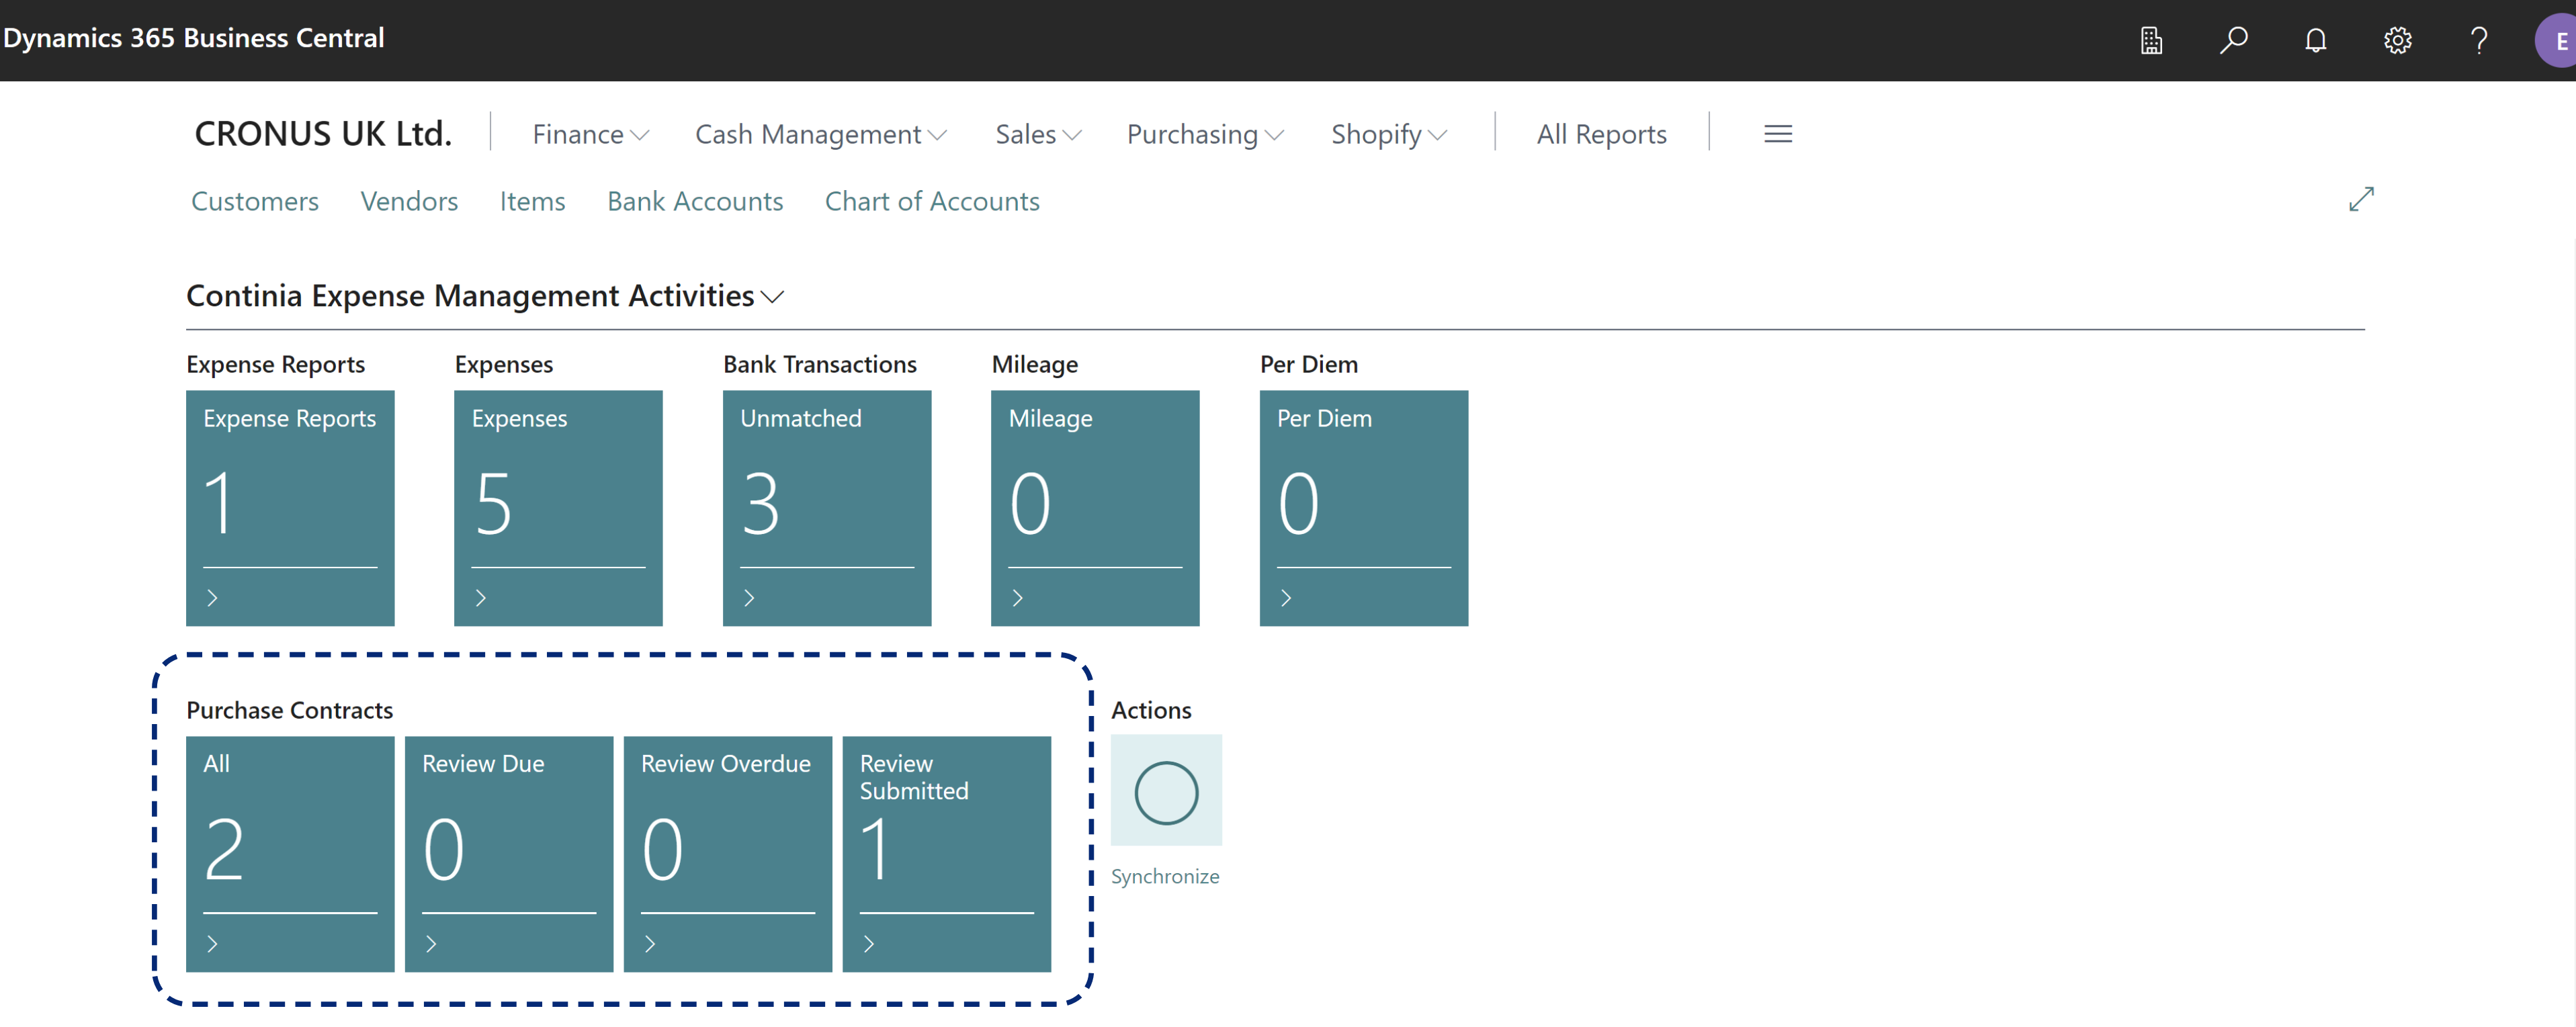Open the company information building icon

point(2151,40)
